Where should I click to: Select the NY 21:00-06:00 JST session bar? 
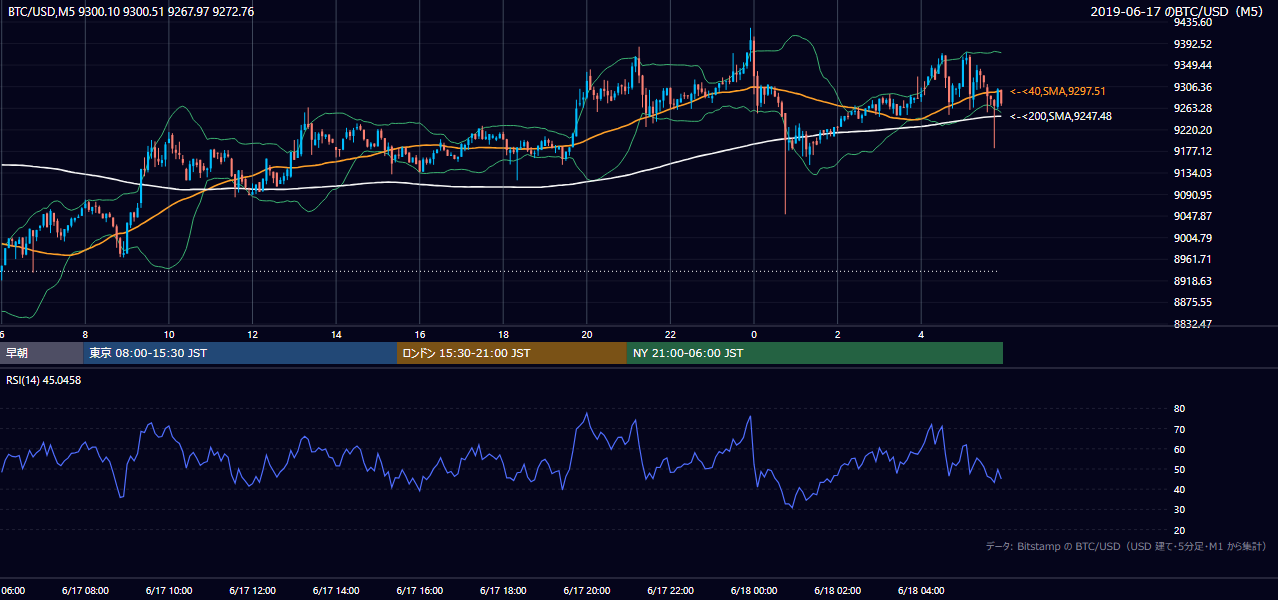pos(815,353)
